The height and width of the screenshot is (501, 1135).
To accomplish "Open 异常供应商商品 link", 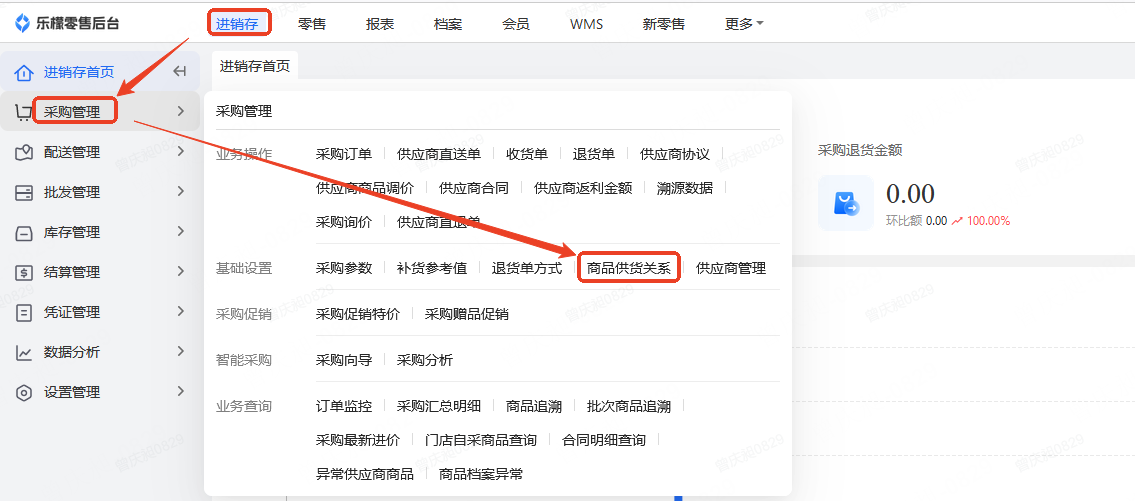I will pyautogui.click(x=365, y=474).
